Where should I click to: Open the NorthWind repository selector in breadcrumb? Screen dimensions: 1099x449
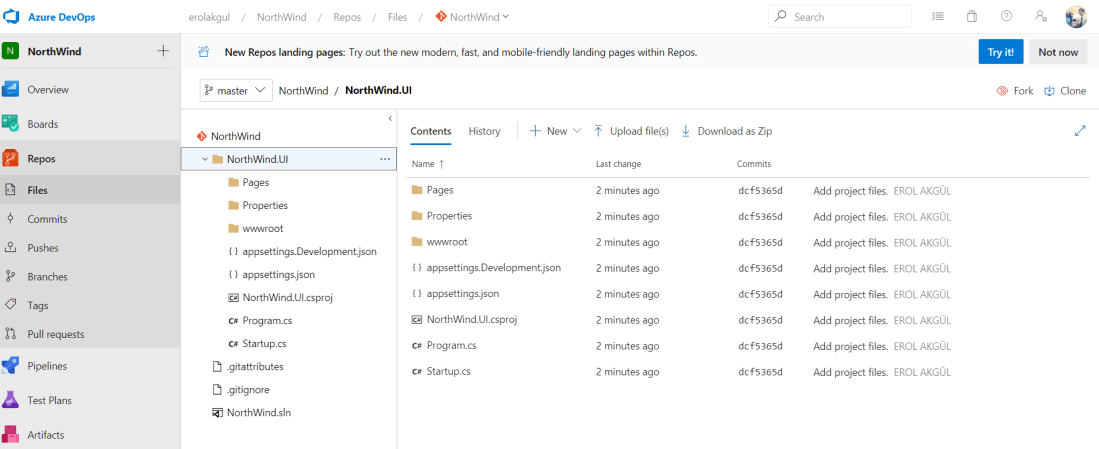(472, 17)
